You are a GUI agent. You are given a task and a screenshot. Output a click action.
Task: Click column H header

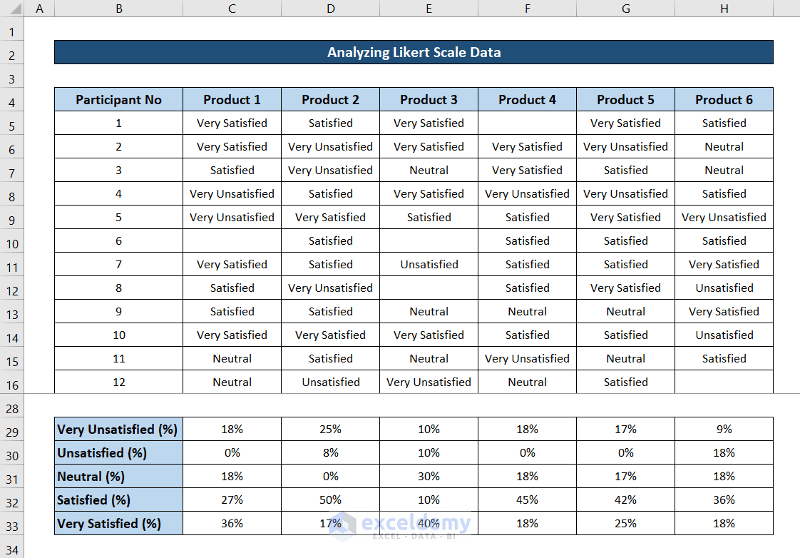pyautogui.click(x=724, y=9)
